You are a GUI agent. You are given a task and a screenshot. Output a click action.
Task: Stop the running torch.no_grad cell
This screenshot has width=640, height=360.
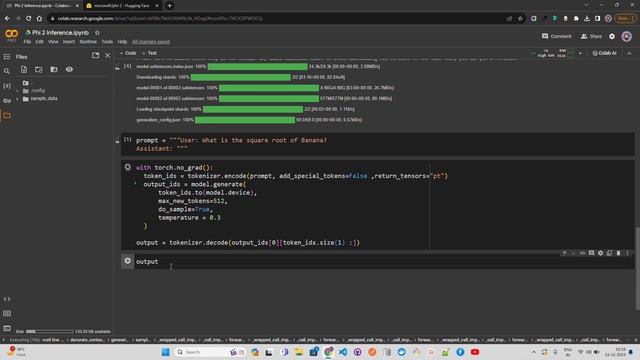pos(128,167)
